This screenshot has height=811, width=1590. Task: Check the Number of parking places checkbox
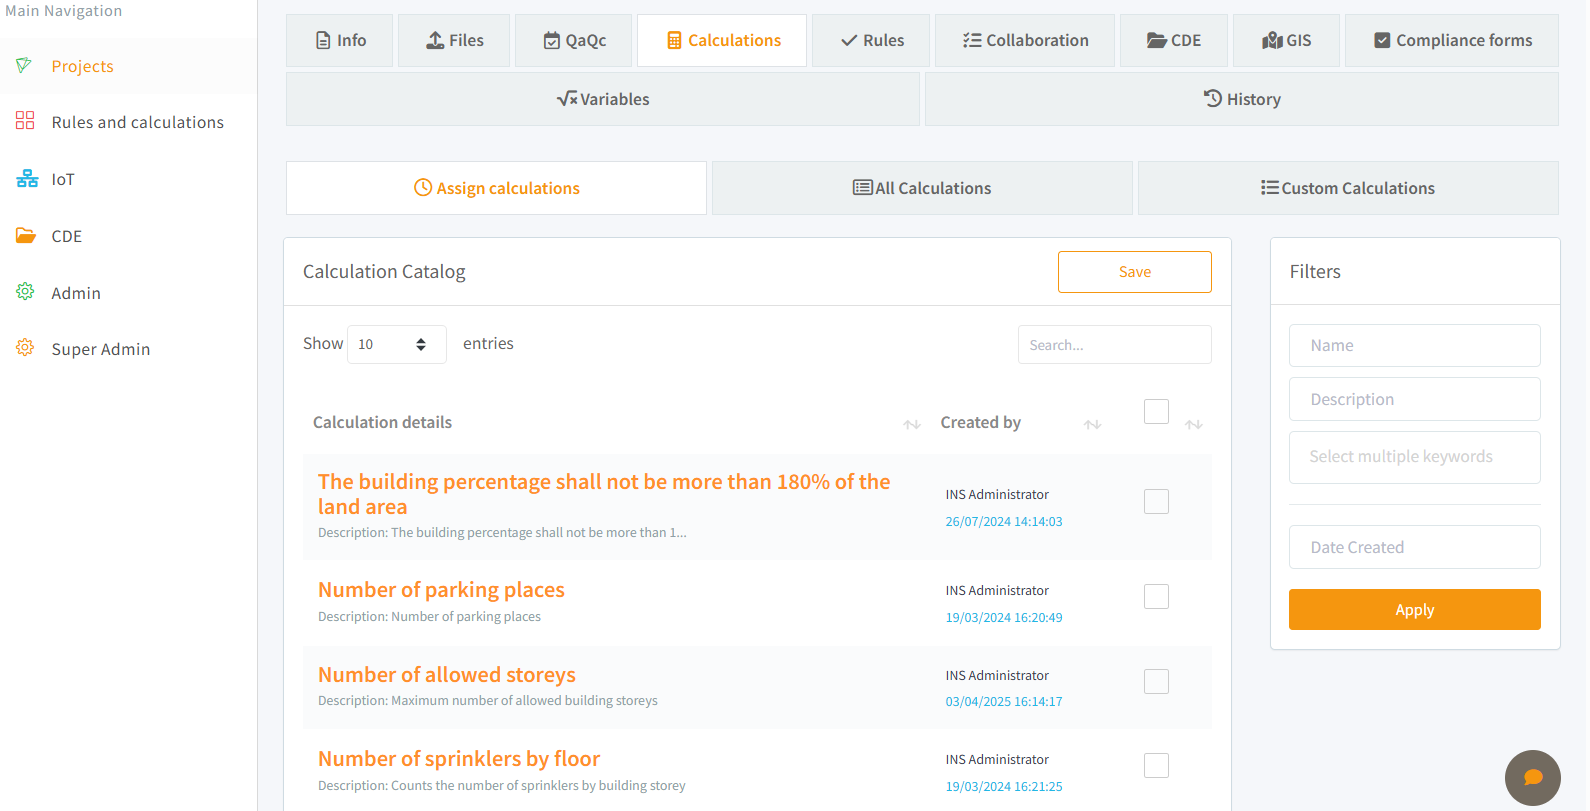(1156, 596)
